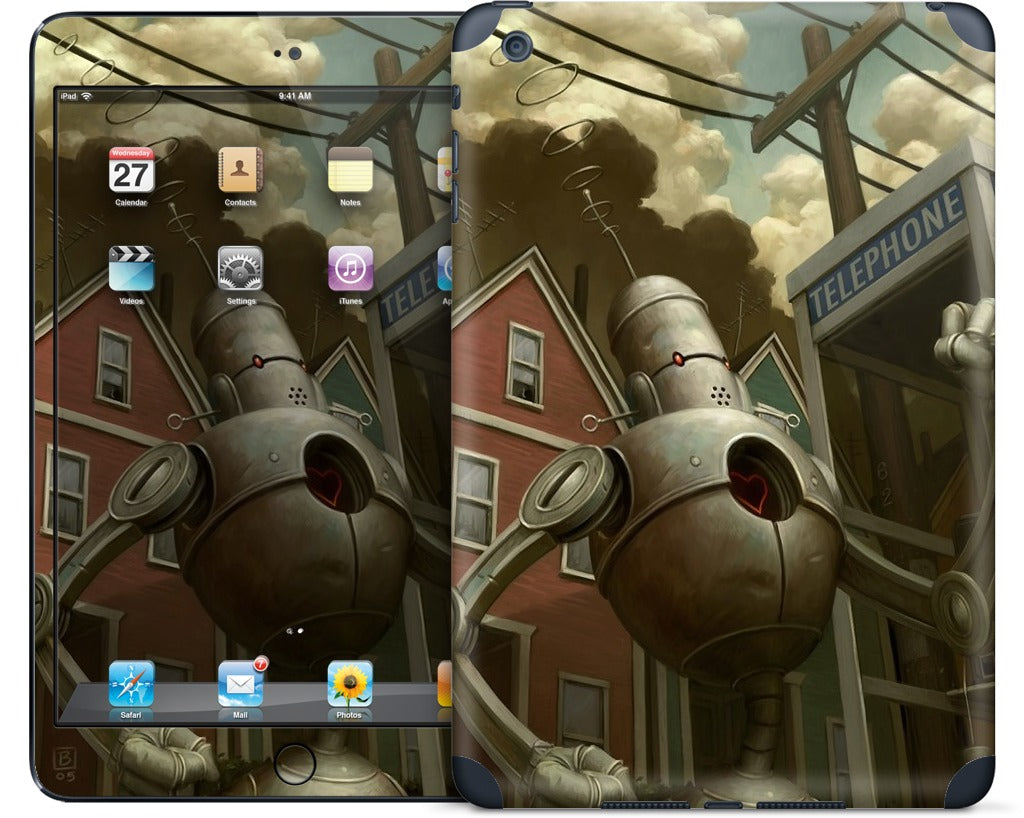Open the Settings gear app

240,268
